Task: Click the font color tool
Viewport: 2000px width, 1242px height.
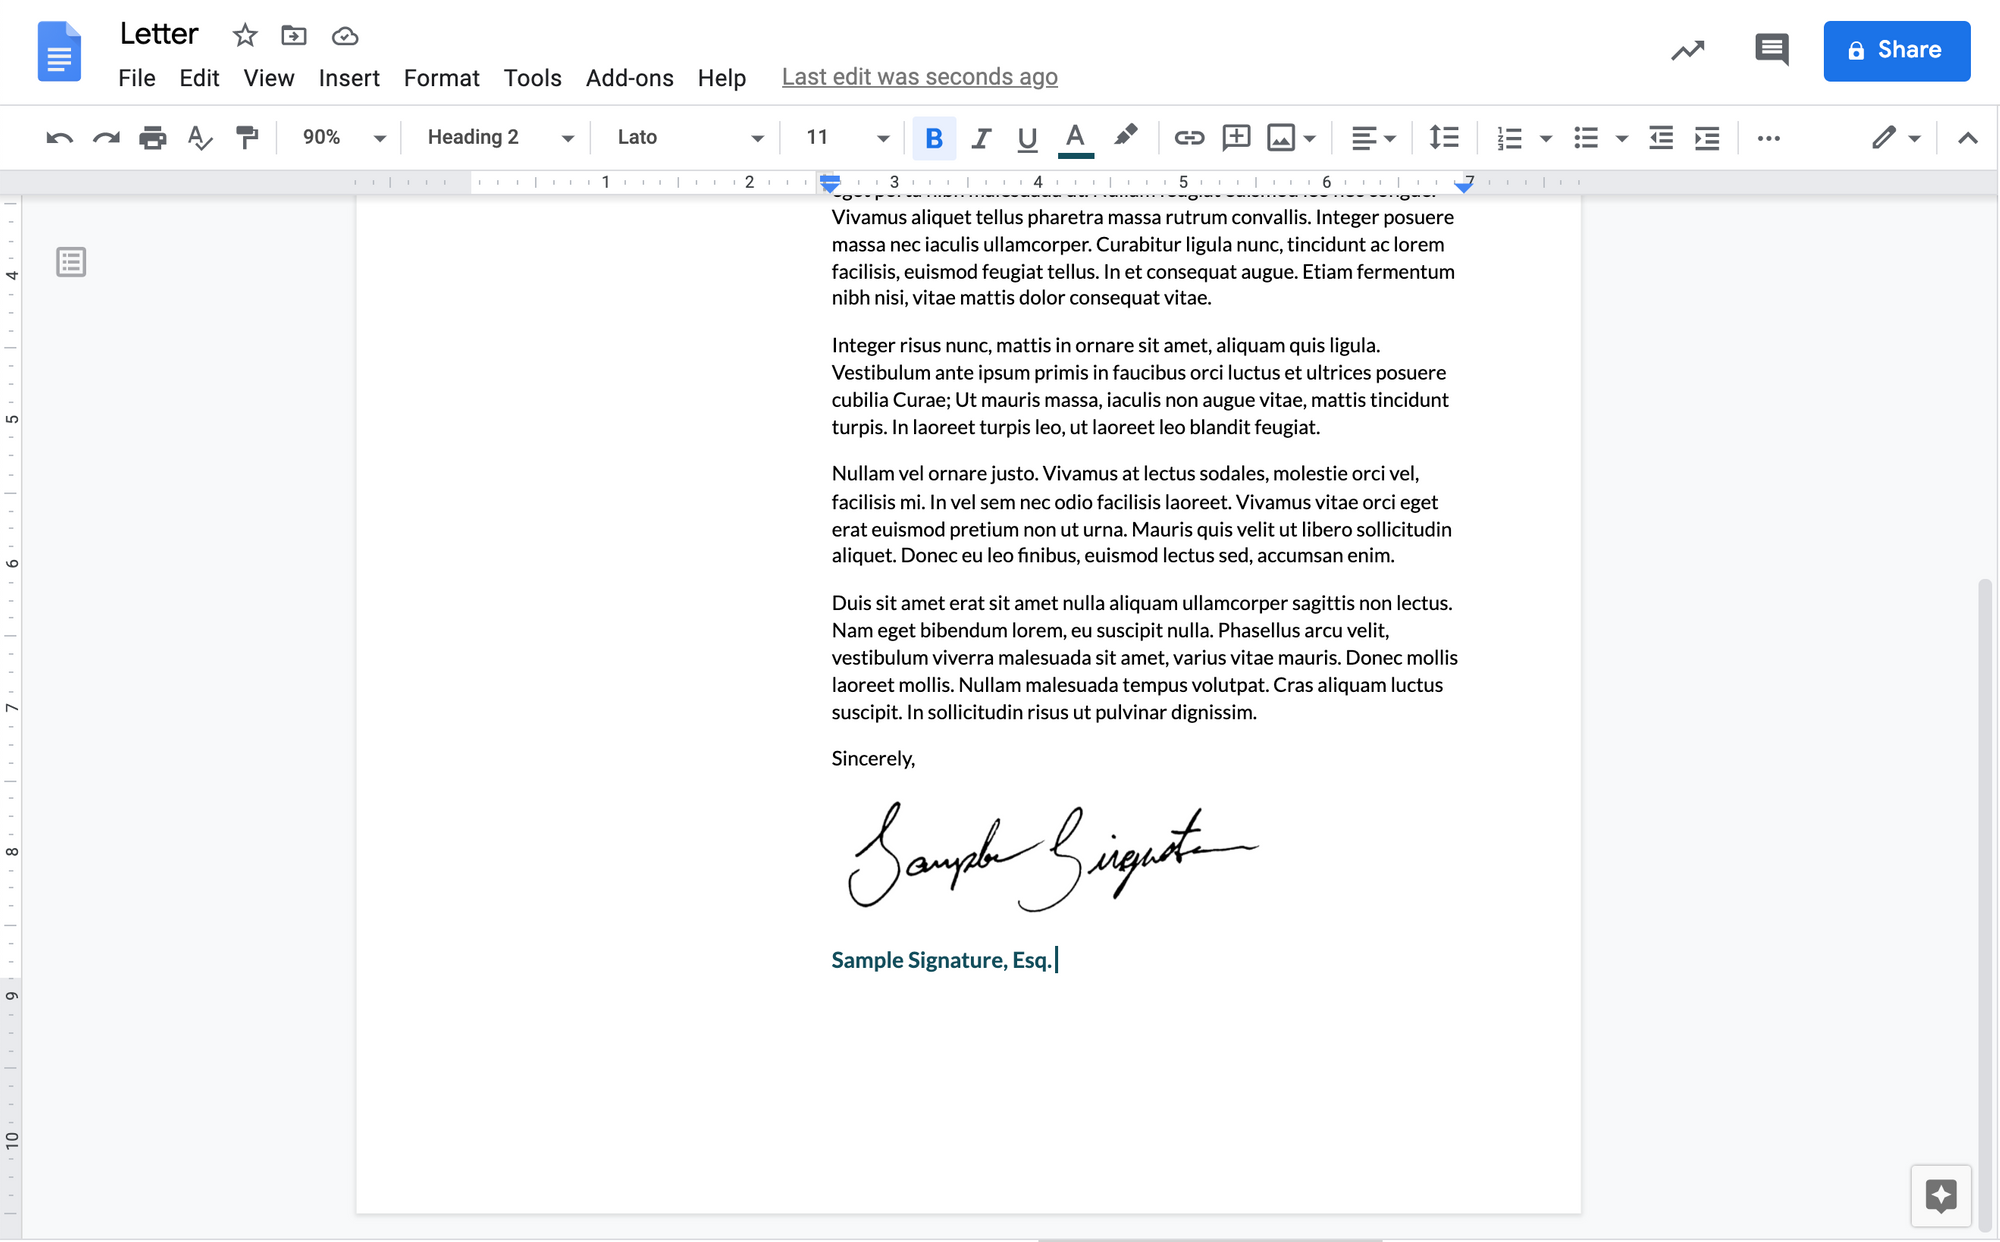Action: (x=1076, y=136)
